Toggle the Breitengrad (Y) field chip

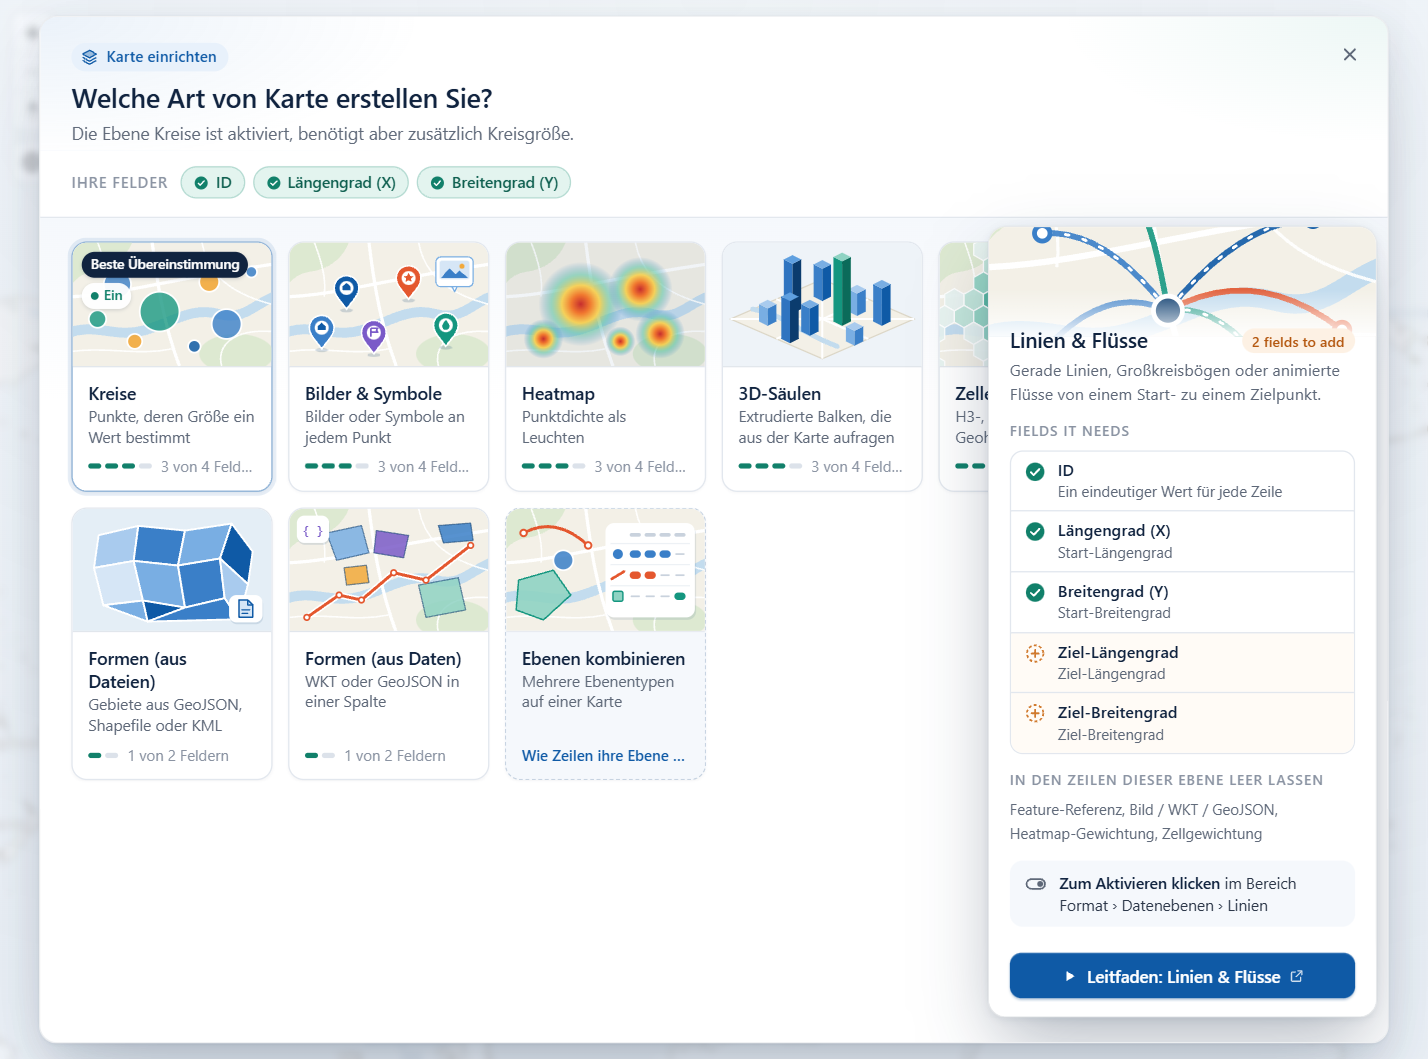point(494,183)
